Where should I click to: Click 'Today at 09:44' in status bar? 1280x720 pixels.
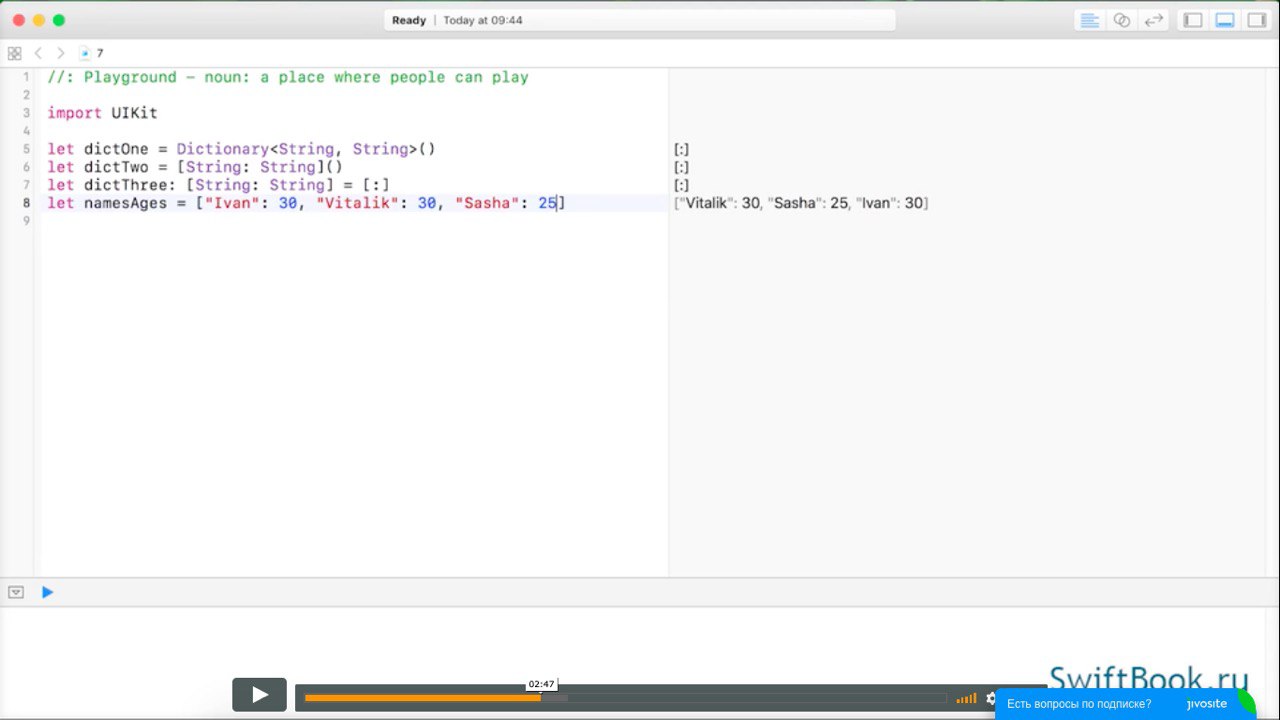(483, 20)
